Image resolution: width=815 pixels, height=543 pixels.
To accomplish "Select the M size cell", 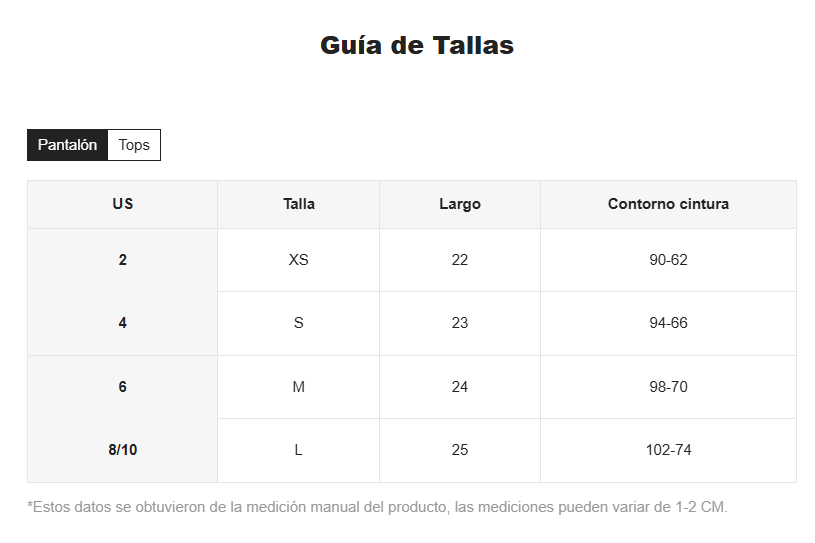I will pyautogui.click(x=299, y=387).
